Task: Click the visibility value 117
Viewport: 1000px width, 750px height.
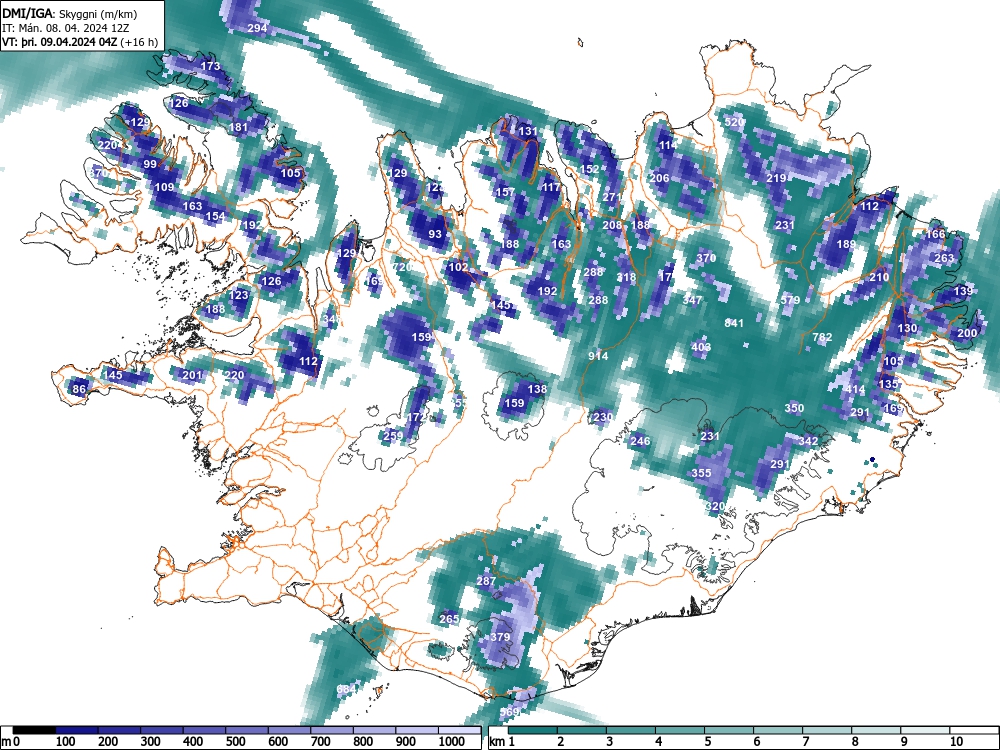Action: [x=551, y=187]
